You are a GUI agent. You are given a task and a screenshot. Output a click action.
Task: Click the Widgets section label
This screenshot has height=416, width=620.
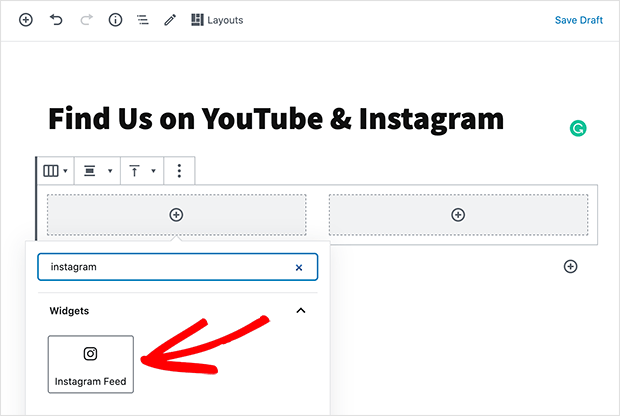(69, 311)
